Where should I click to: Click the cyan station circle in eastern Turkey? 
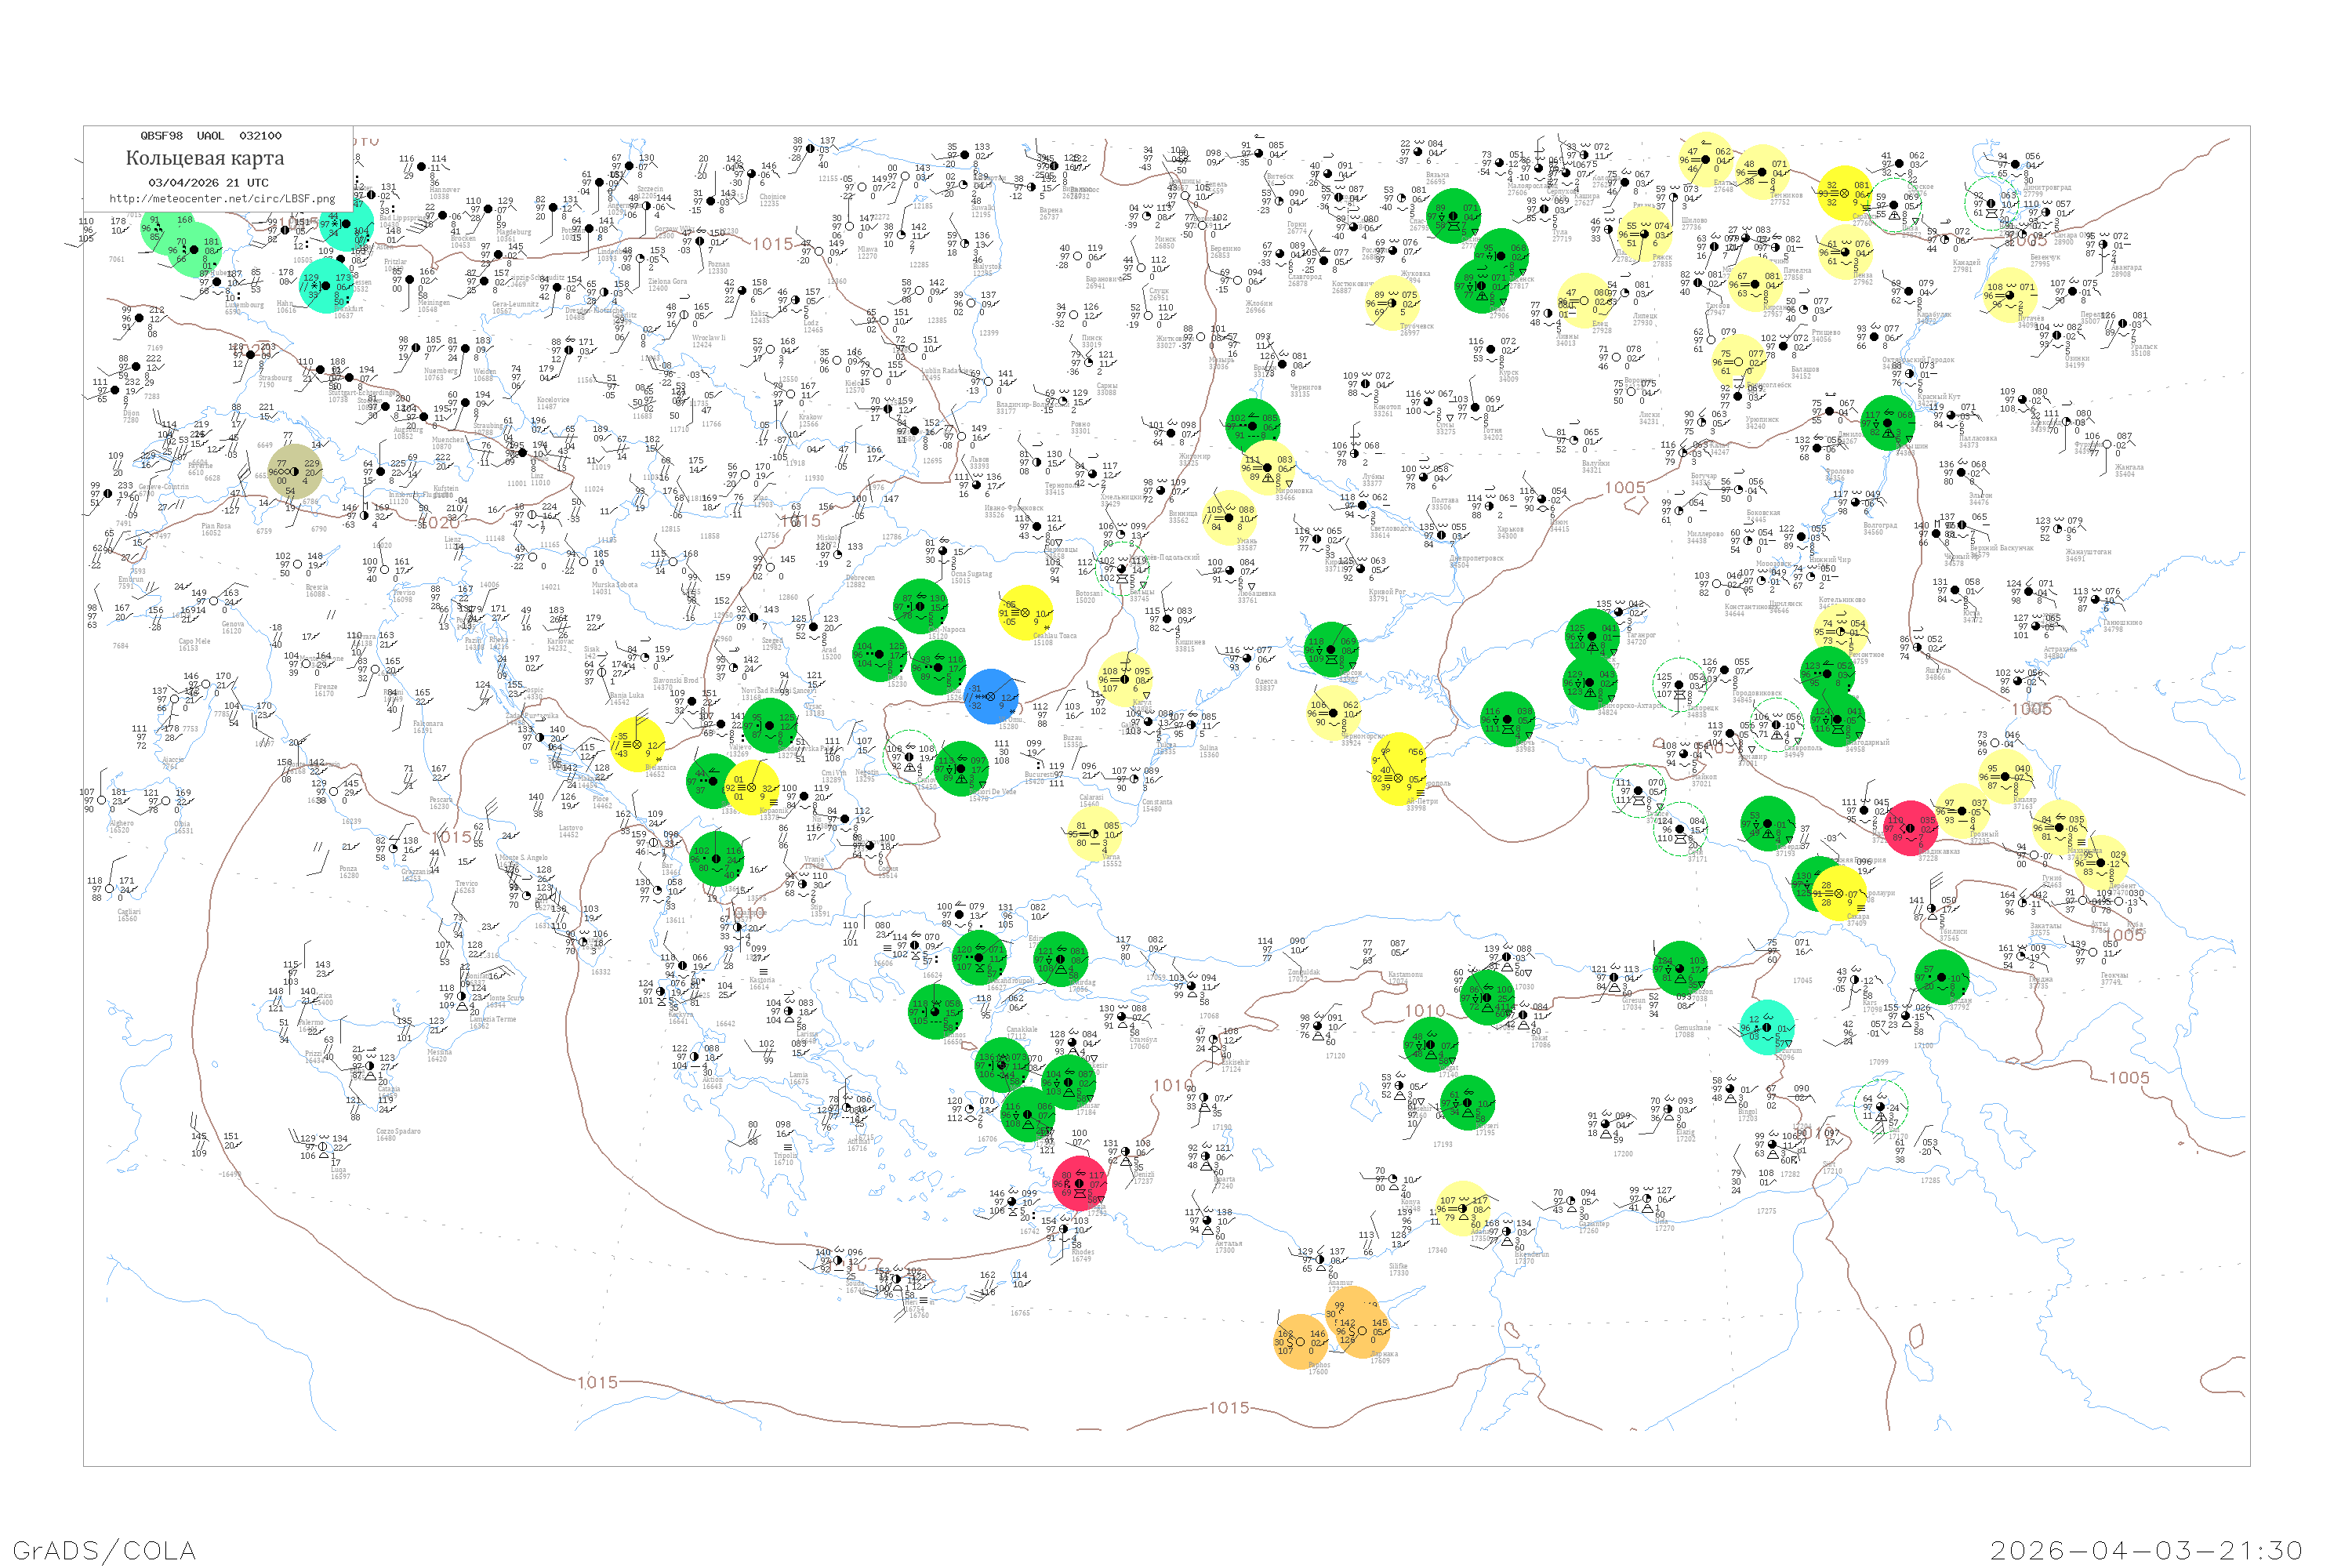coord(1766,1027)
